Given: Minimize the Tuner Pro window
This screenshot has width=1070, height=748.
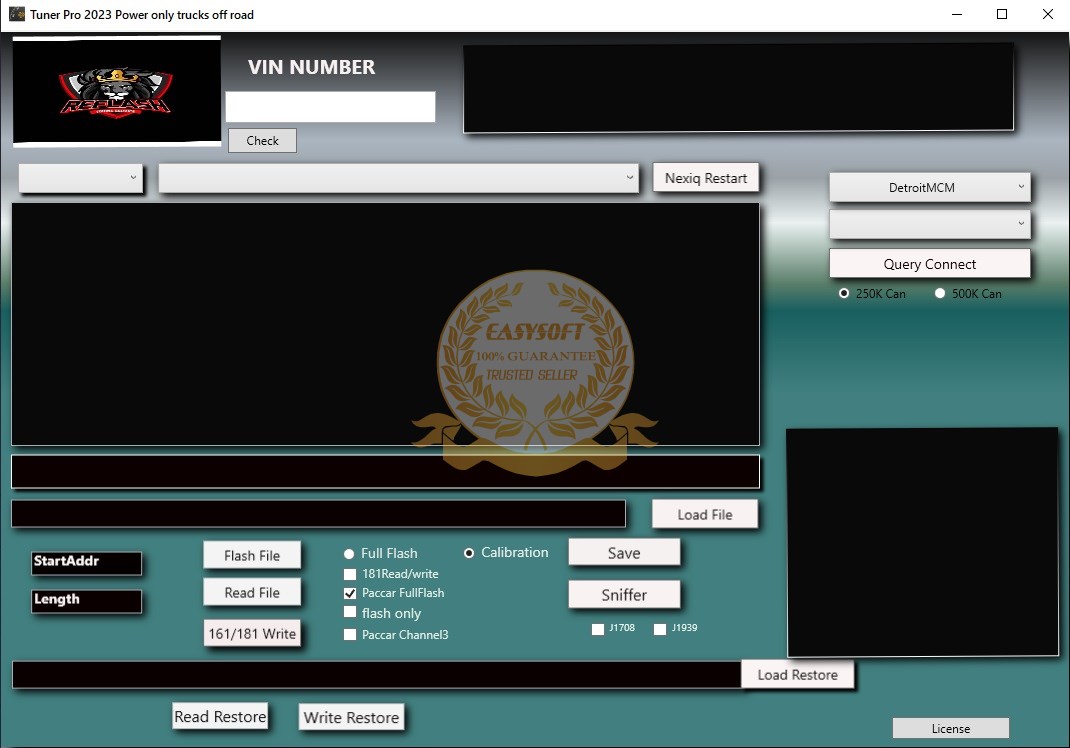Looking at the screenshot, I should point(957,14).
